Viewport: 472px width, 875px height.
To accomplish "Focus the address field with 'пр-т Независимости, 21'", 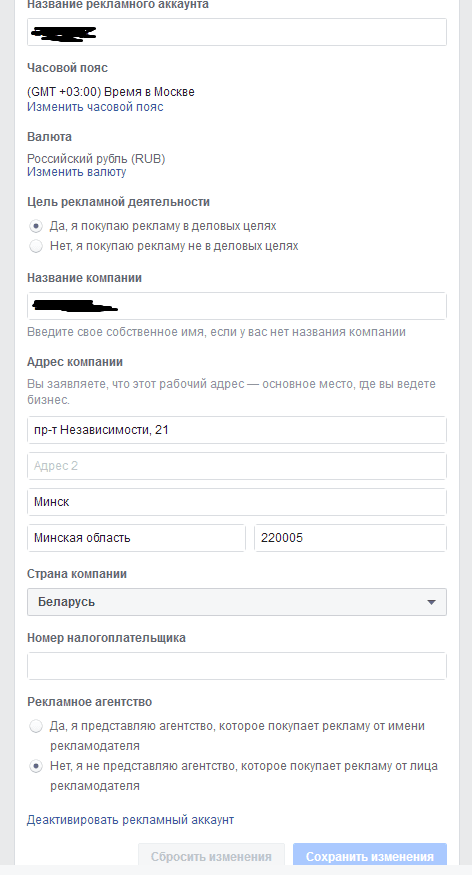I will tap(237, 430).
